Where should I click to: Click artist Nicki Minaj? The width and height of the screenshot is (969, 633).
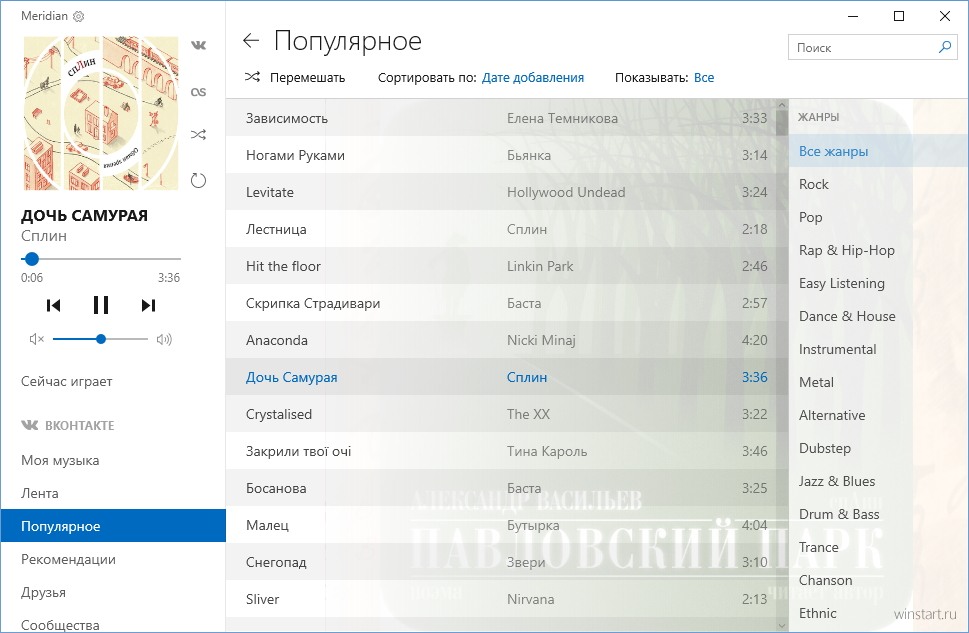click(541, 341)
